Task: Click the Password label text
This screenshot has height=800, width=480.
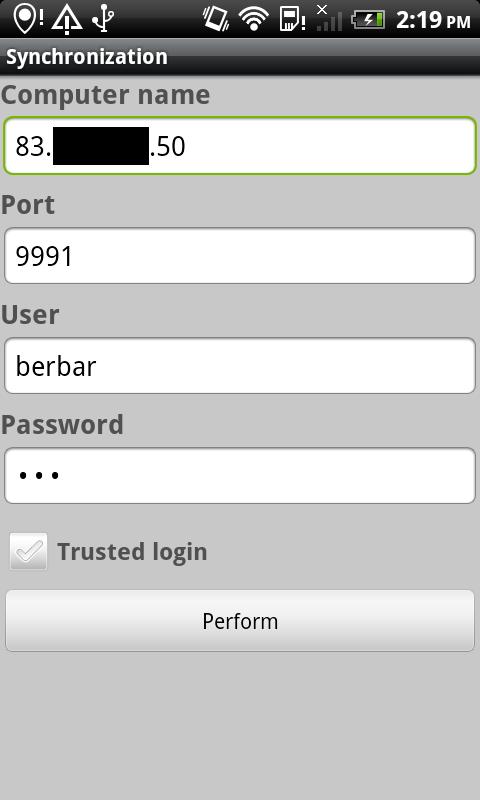Action: click(62, 424)
